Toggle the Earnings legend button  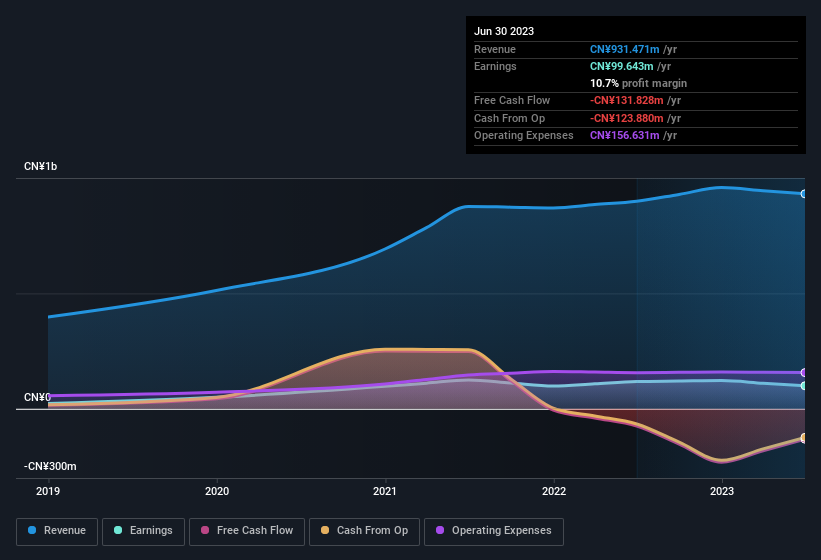(x=143, y=531)
